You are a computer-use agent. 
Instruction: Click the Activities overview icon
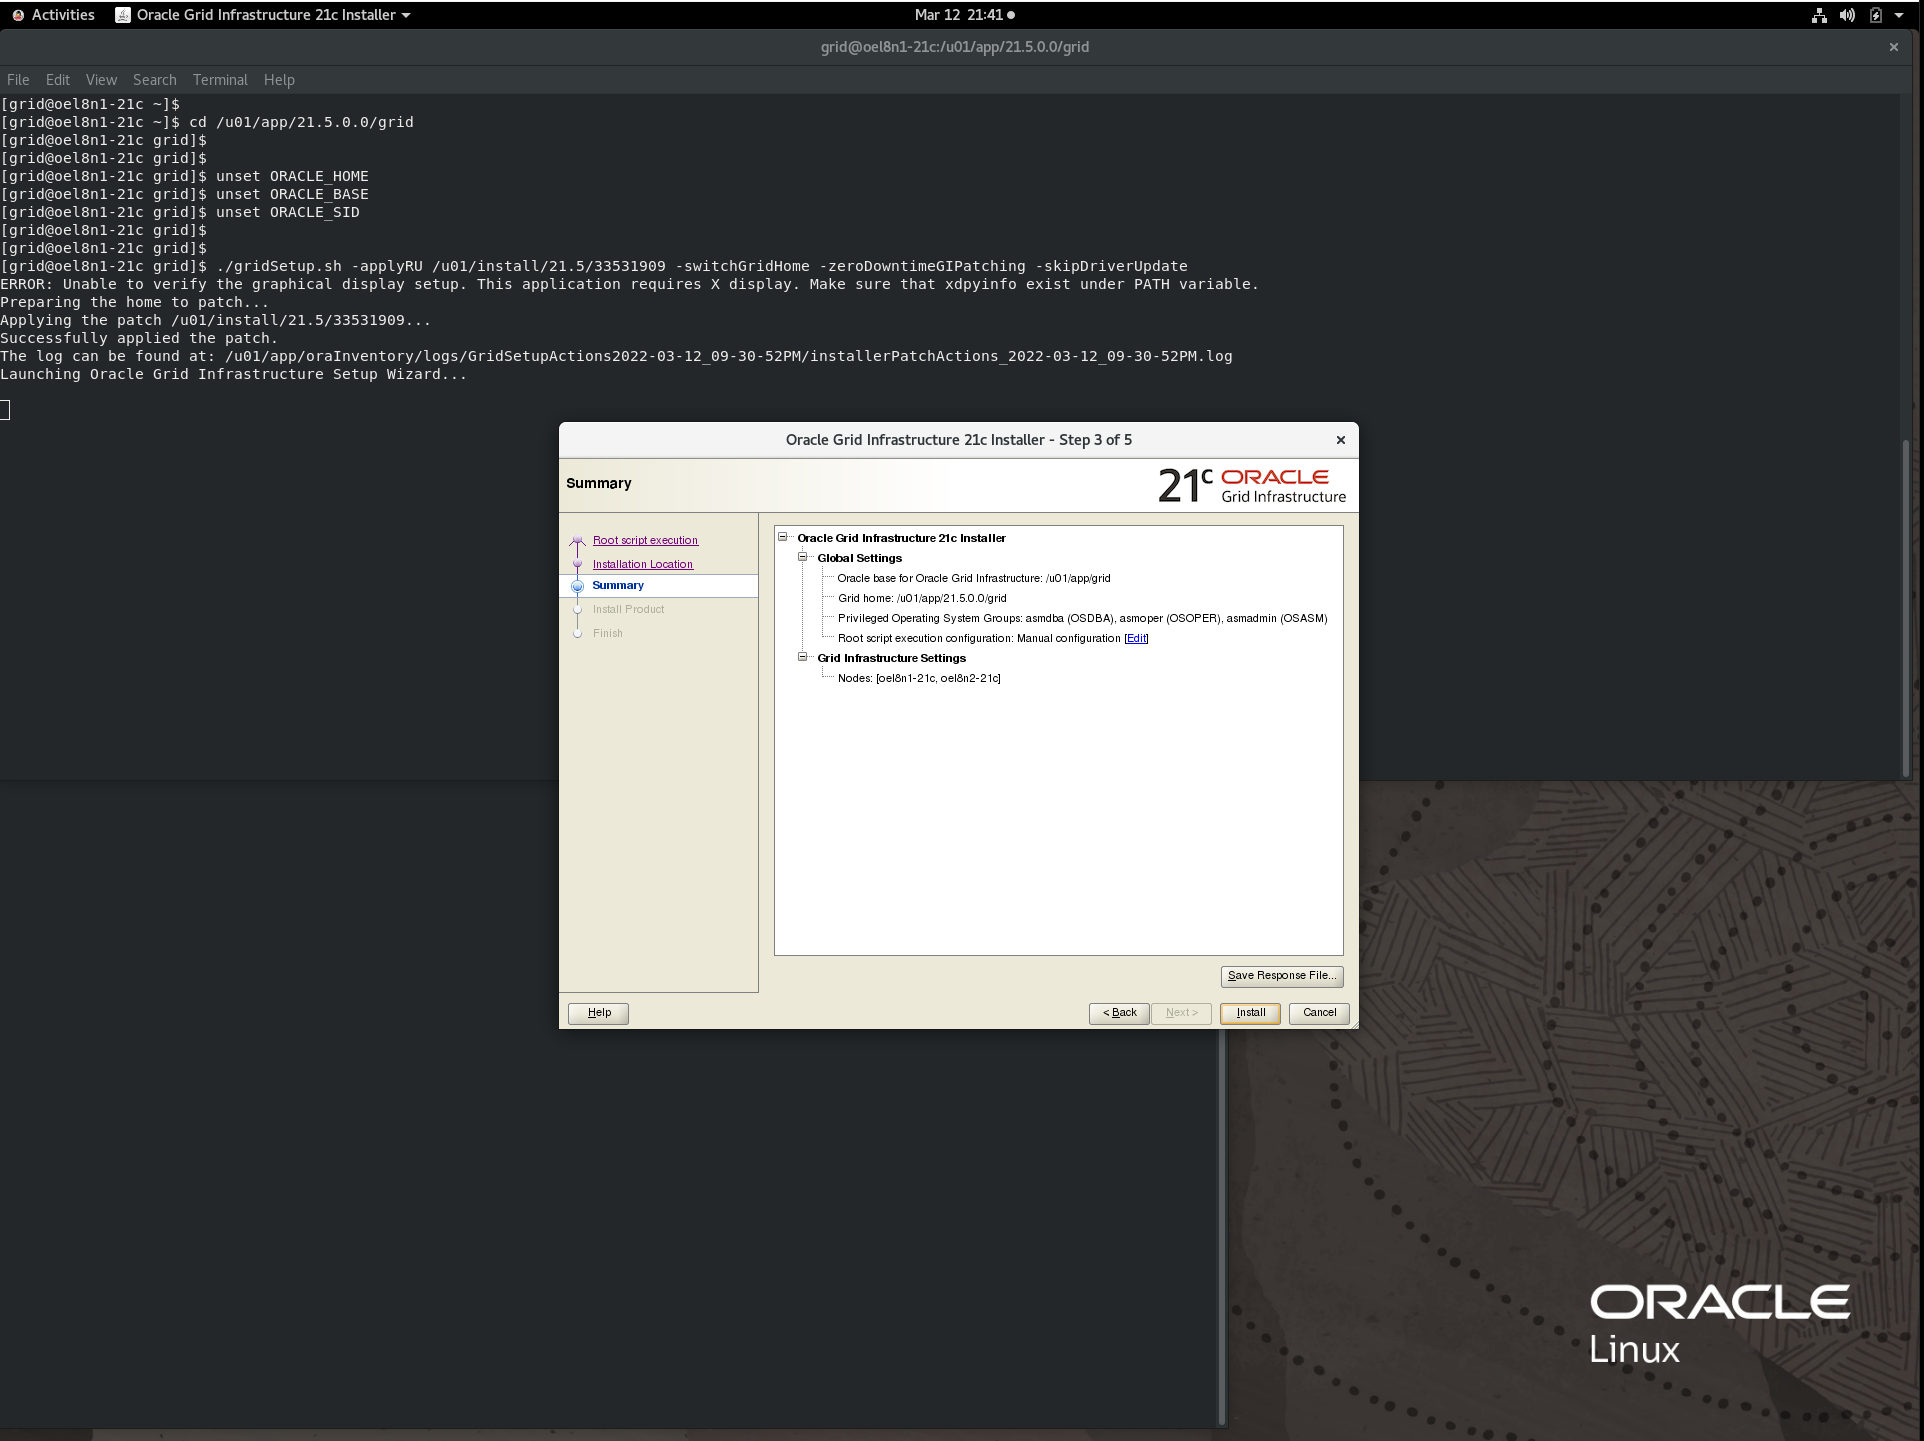tap(18, 15)
